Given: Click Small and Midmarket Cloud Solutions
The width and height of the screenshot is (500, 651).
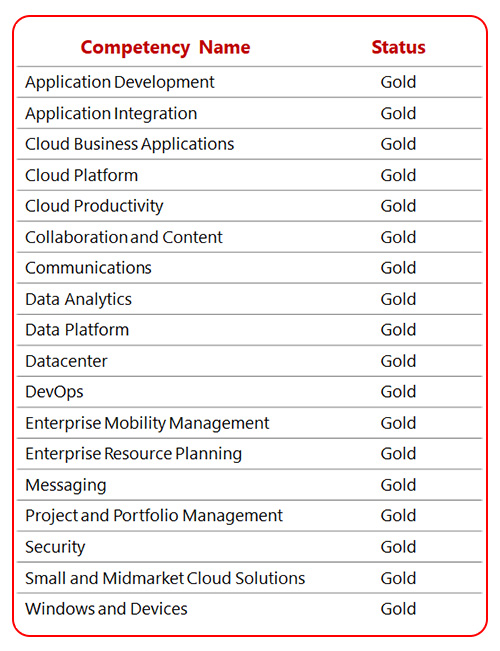Looking at the screenshot, I should pyautogui.click(x=165, y=578).
